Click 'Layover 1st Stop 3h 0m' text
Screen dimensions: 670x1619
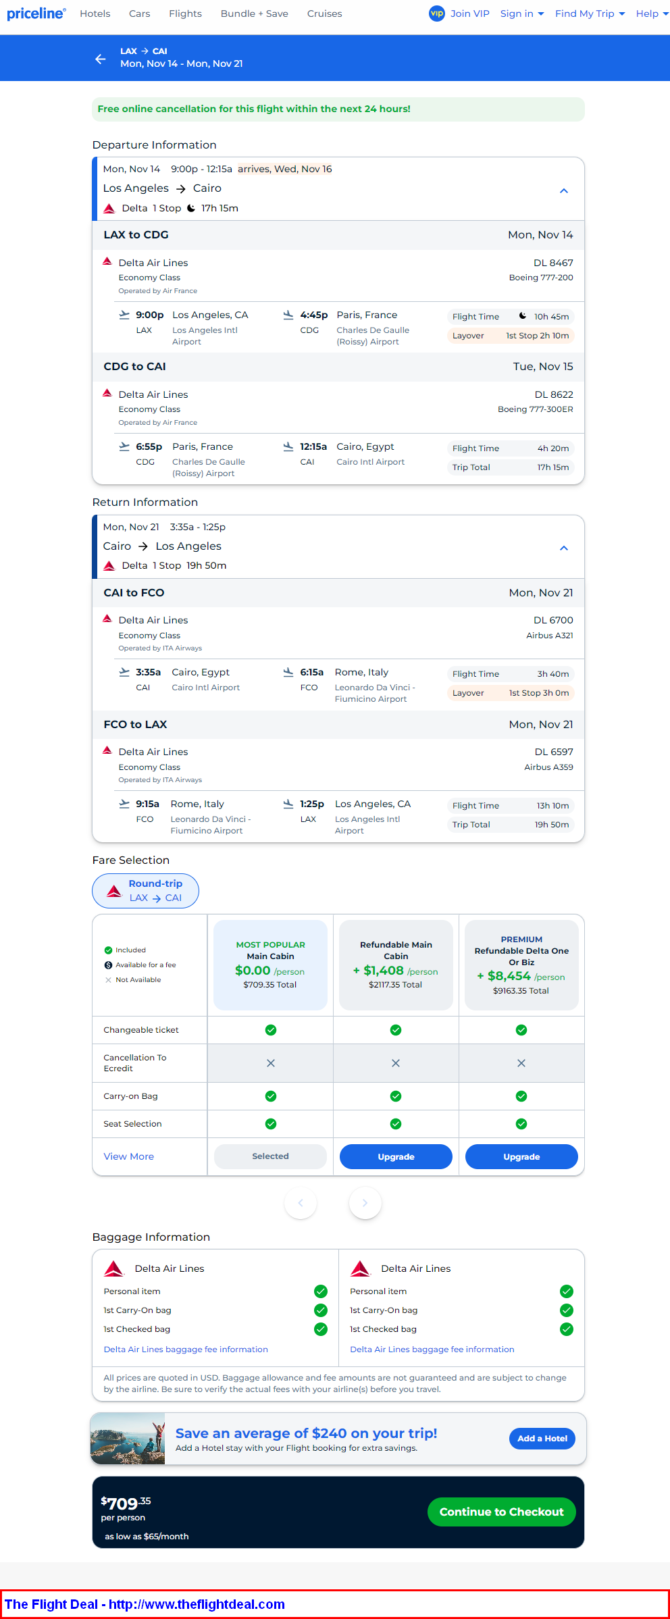coord(511,693)
